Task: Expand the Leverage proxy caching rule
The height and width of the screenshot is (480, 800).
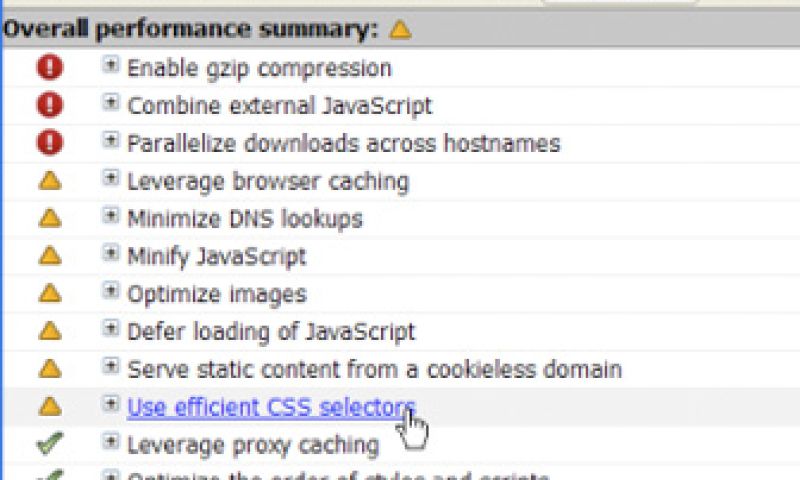Action: click(x=111, y=441)
